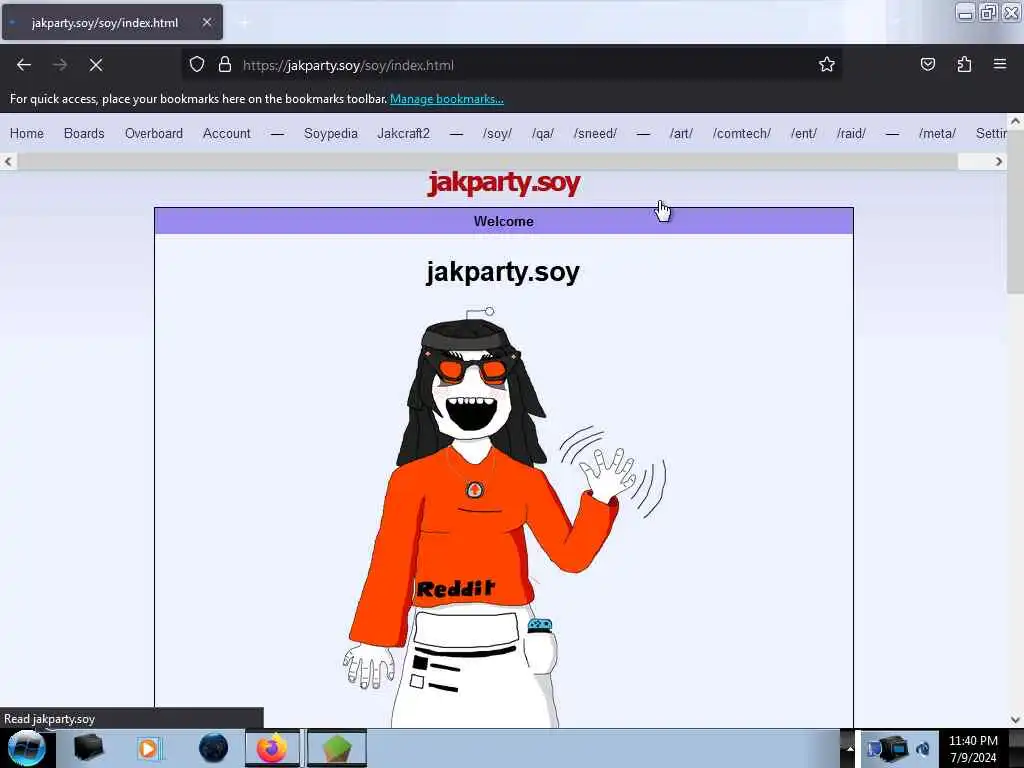Go back with the browser back arrow

[24, 65]
